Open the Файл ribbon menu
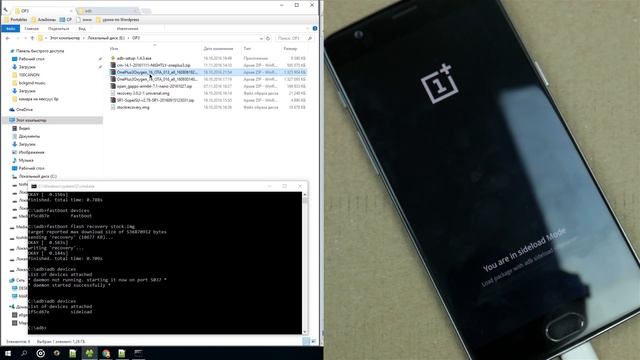This screenshot has height=360, width=640. point(11,29)
